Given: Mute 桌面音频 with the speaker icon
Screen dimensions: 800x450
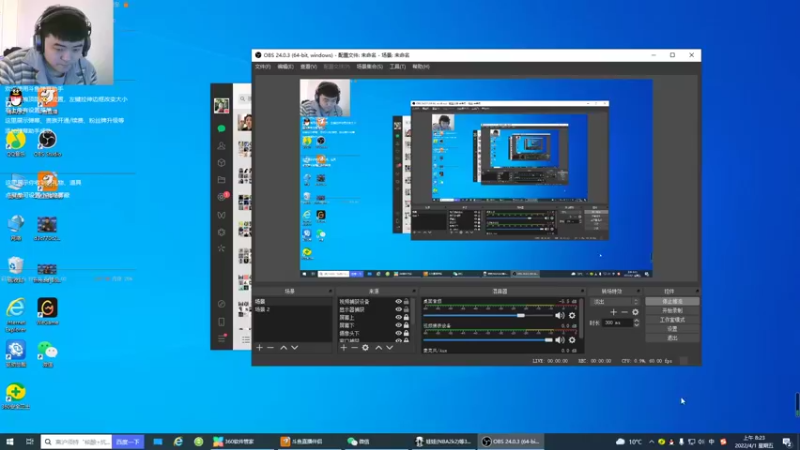Looking at the screenshot, I should click(x=560, y=315).
